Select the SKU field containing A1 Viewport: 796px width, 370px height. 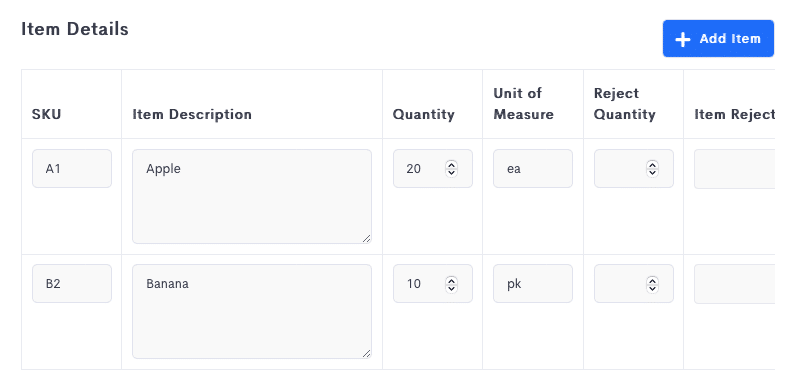pos(72,169)
